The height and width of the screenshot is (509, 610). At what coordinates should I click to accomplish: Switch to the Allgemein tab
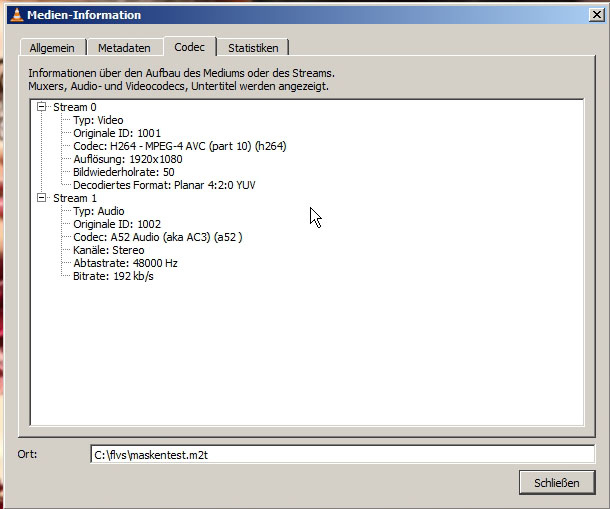click(52, 48)
